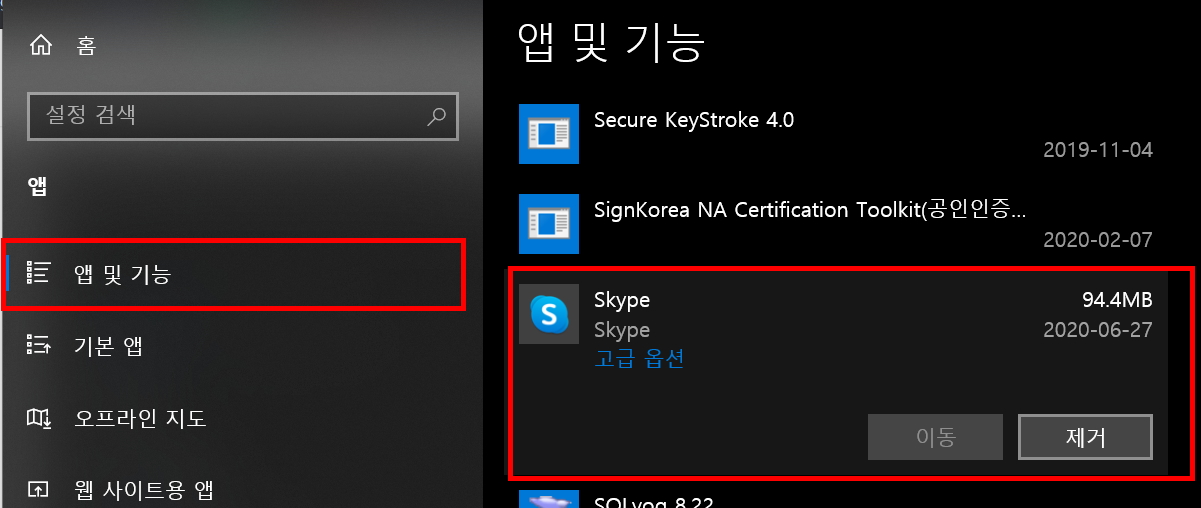Click the 기본 앱 icon
1201x508 pixels.
[40, 346]
